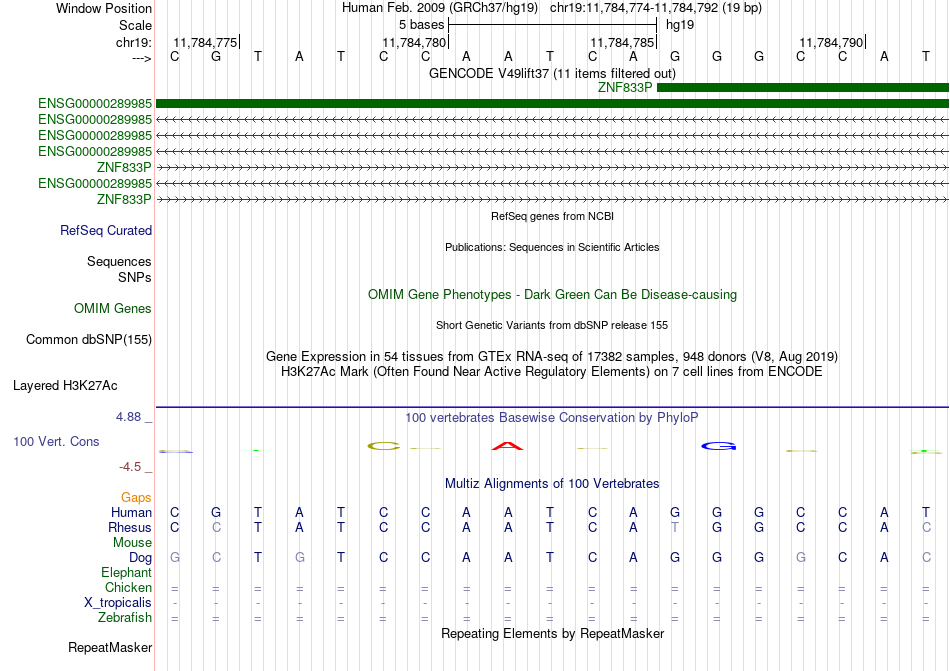Open Multiz Alignments of 100 Vertebrates title

click(x=552, y=483)
